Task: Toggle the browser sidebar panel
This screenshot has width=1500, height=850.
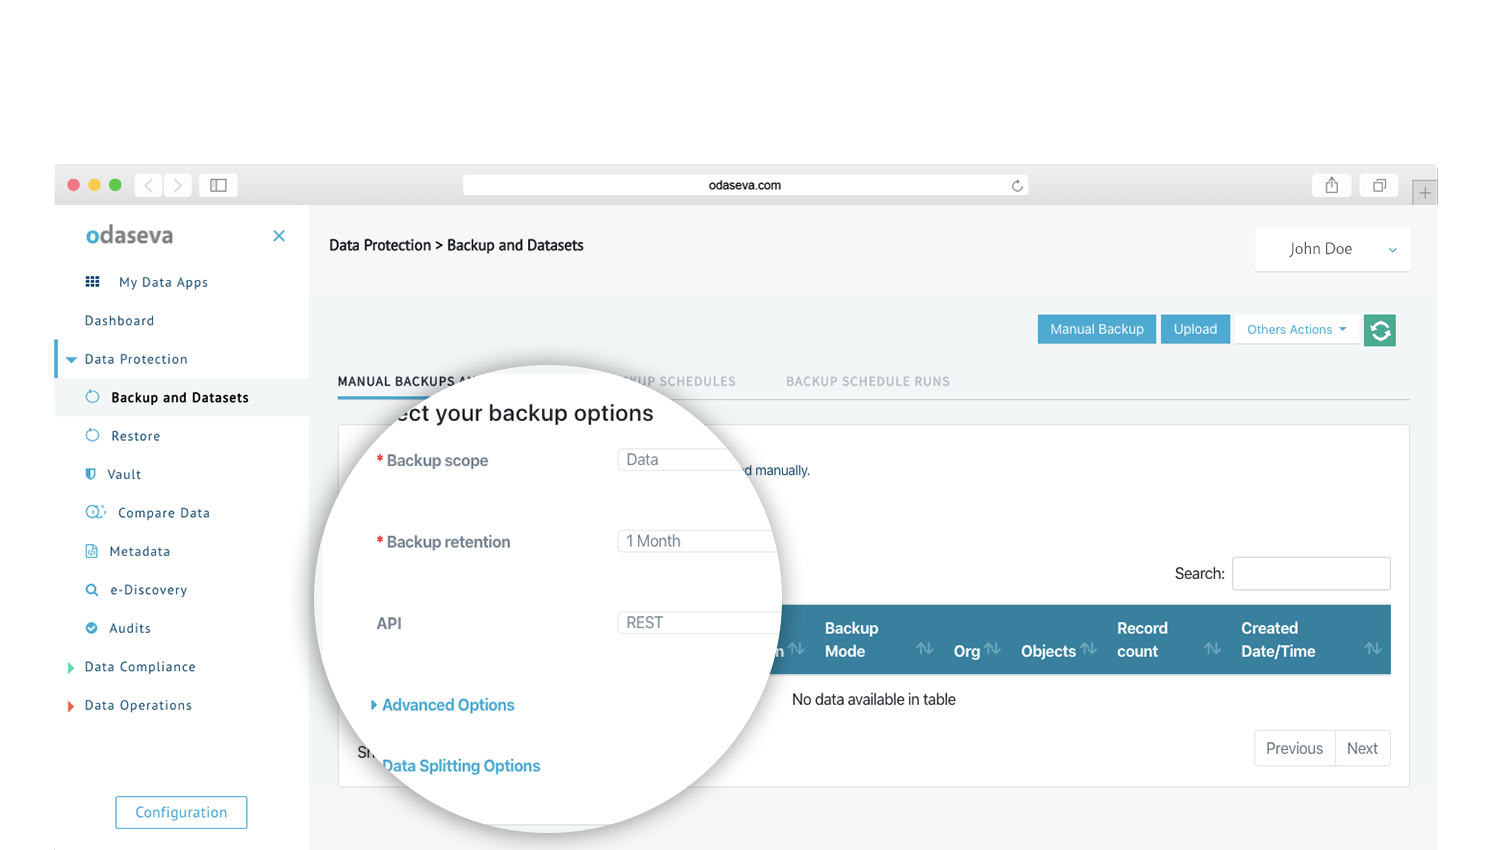Action: (x=218, y=185)
